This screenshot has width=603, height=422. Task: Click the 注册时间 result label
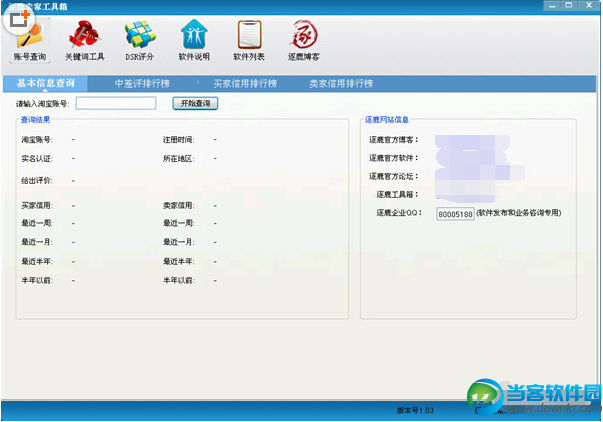pyautogui.click(x=179, y=140)
